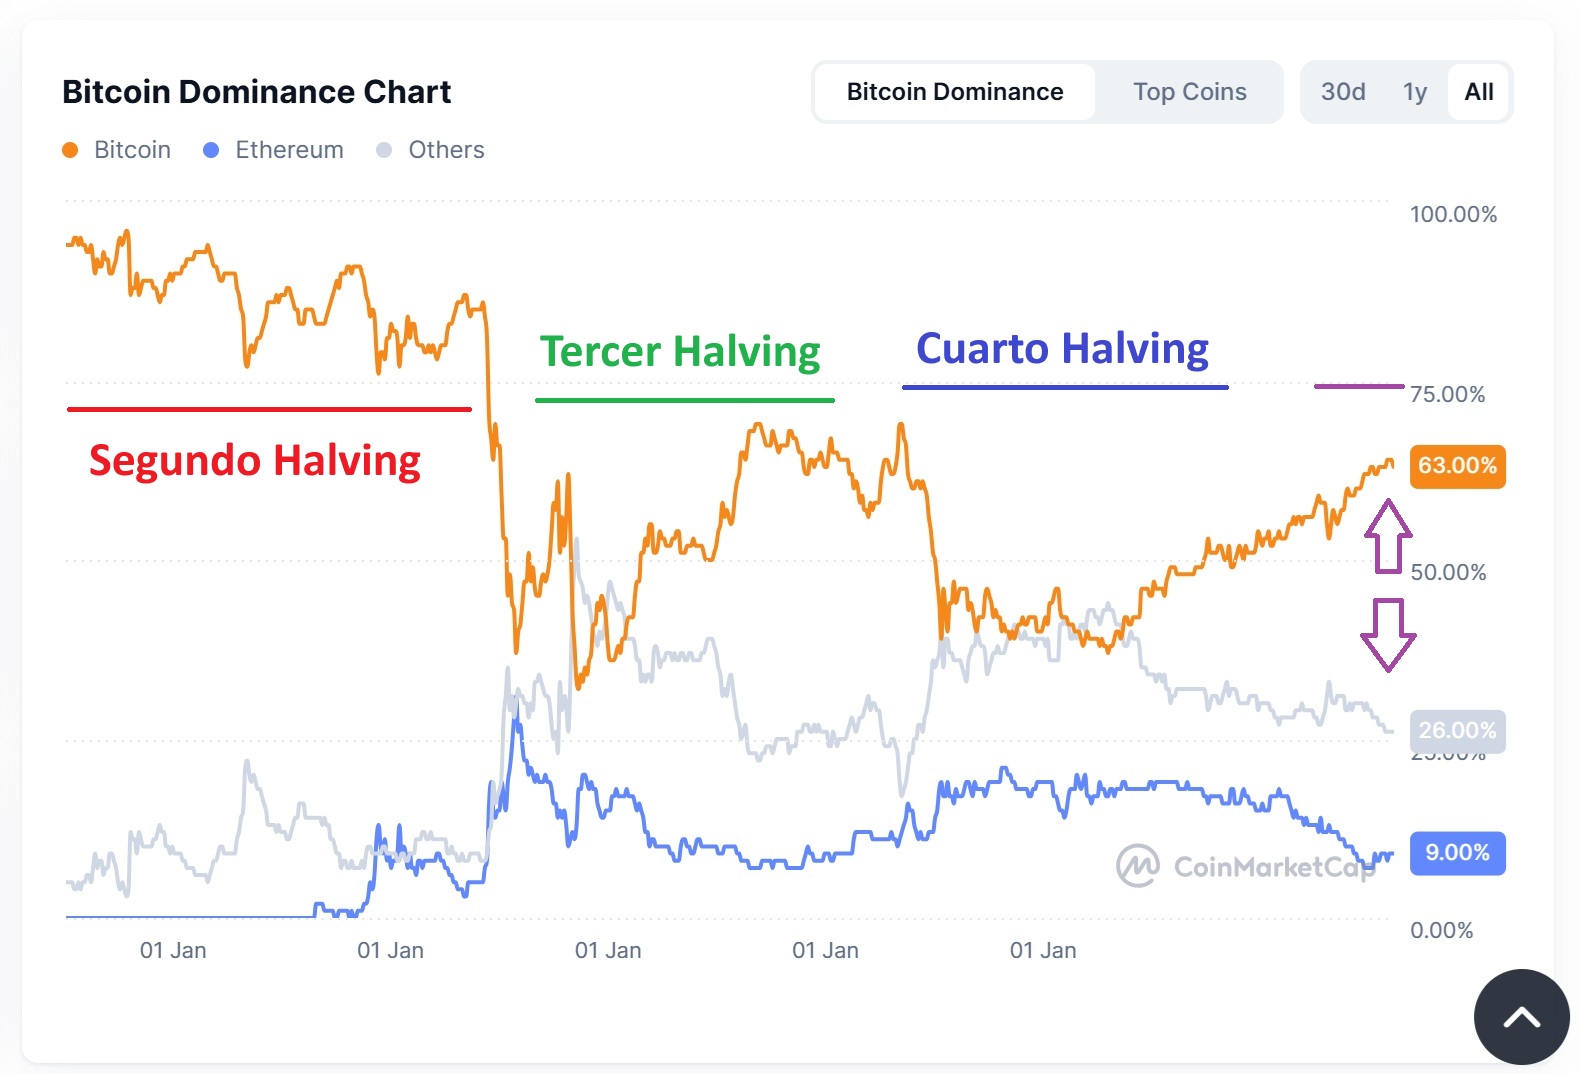The height and width of the screenshot is (1074, 1581).
Task: Click the CoinMarketCap watermark logo
Action: (1138, 866)
